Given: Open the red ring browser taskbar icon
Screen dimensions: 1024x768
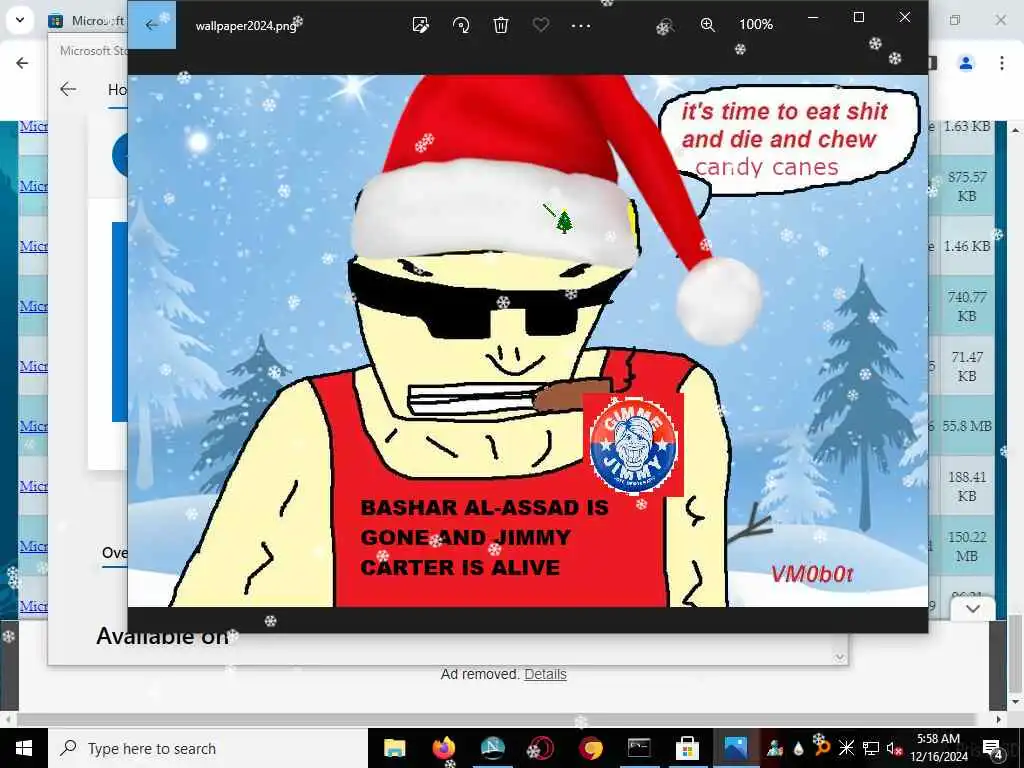Looking at the screenshot, I should pos(541,748).
